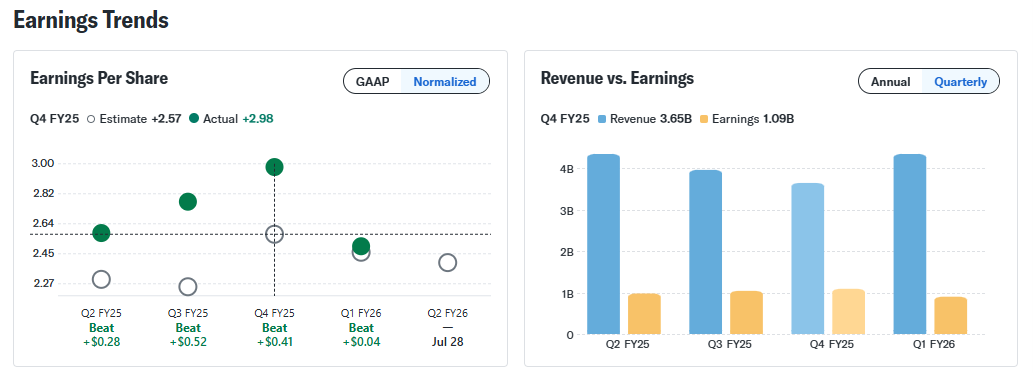Switch revenue chart to Annual

point(891,82)
